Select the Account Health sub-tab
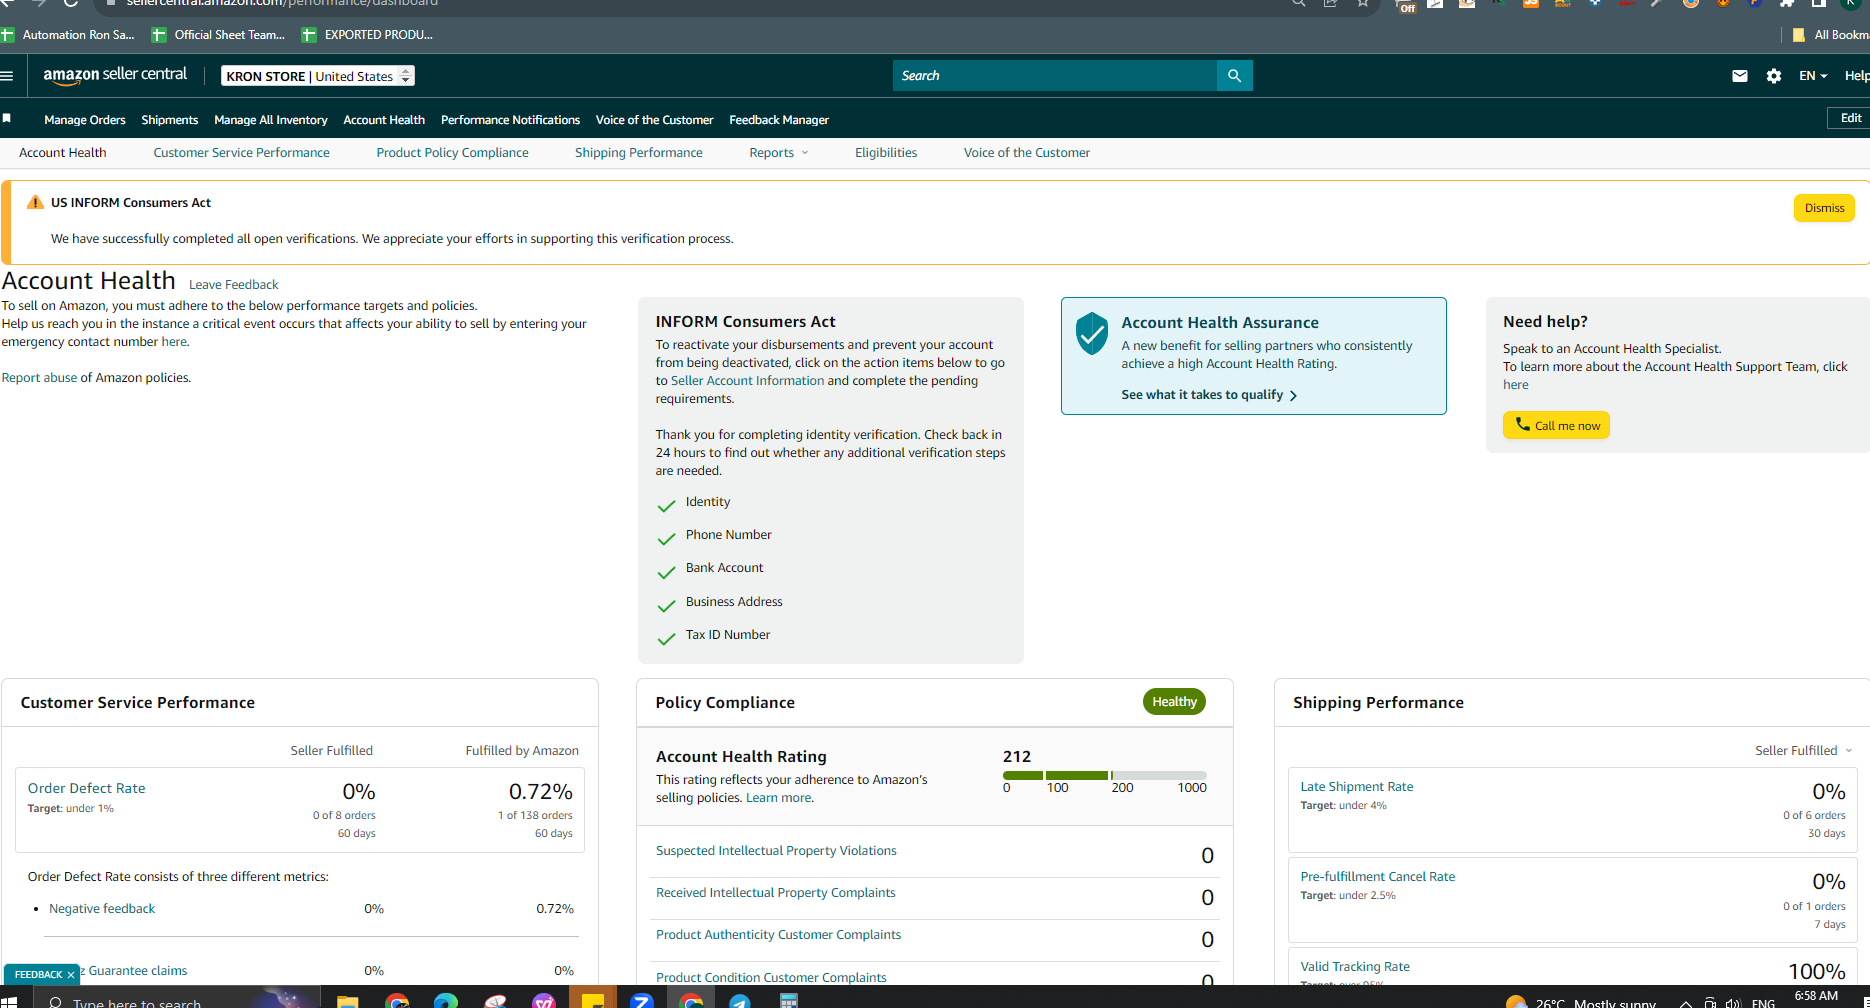 63,153
